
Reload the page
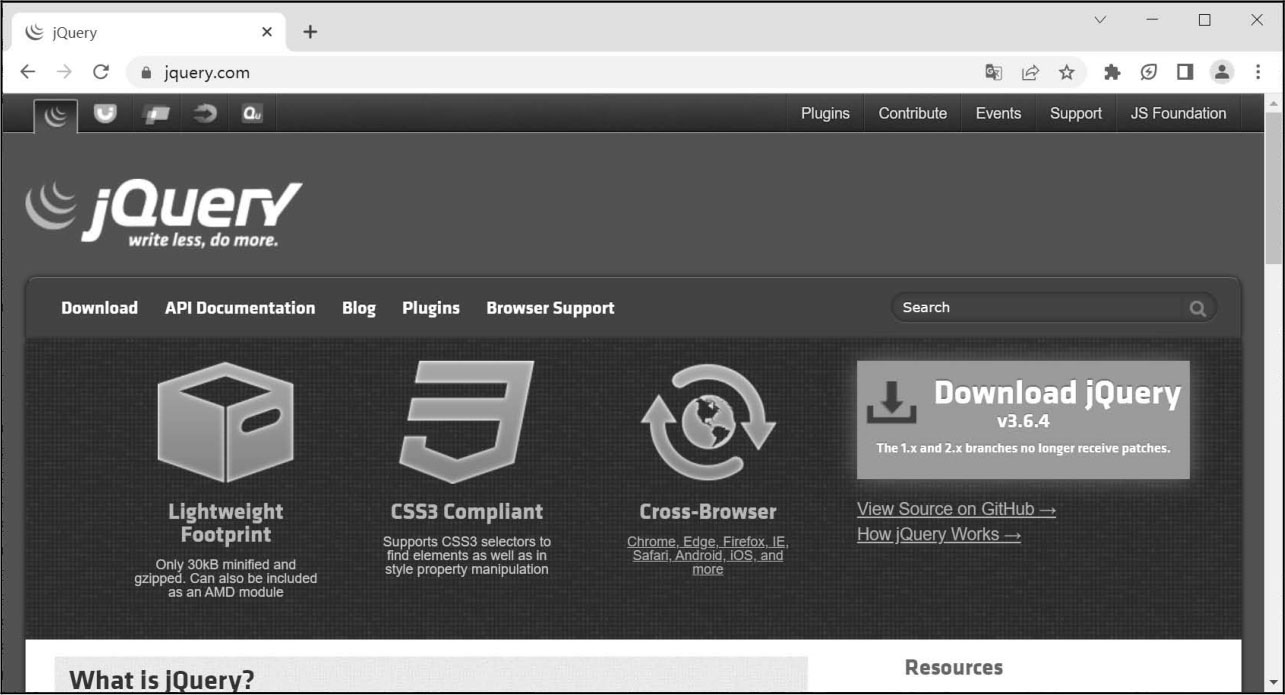click(100, 72)
